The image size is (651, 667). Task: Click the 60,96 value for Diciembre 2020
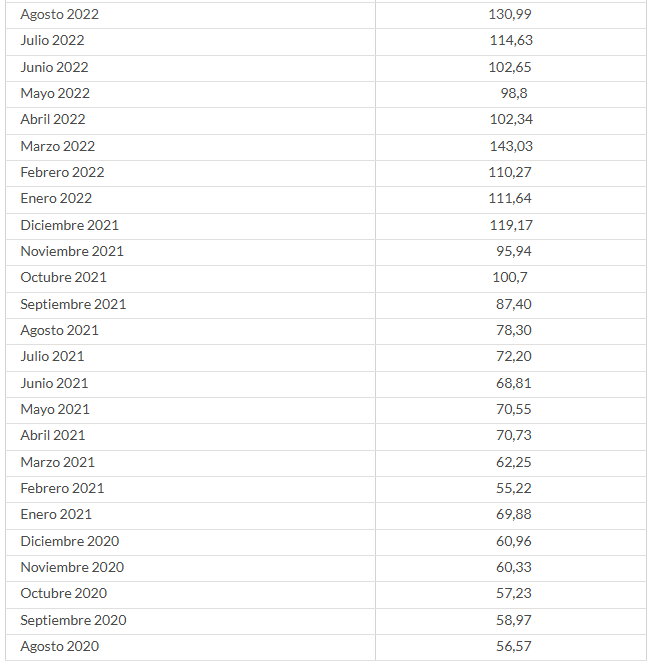(x=514, y=541)
